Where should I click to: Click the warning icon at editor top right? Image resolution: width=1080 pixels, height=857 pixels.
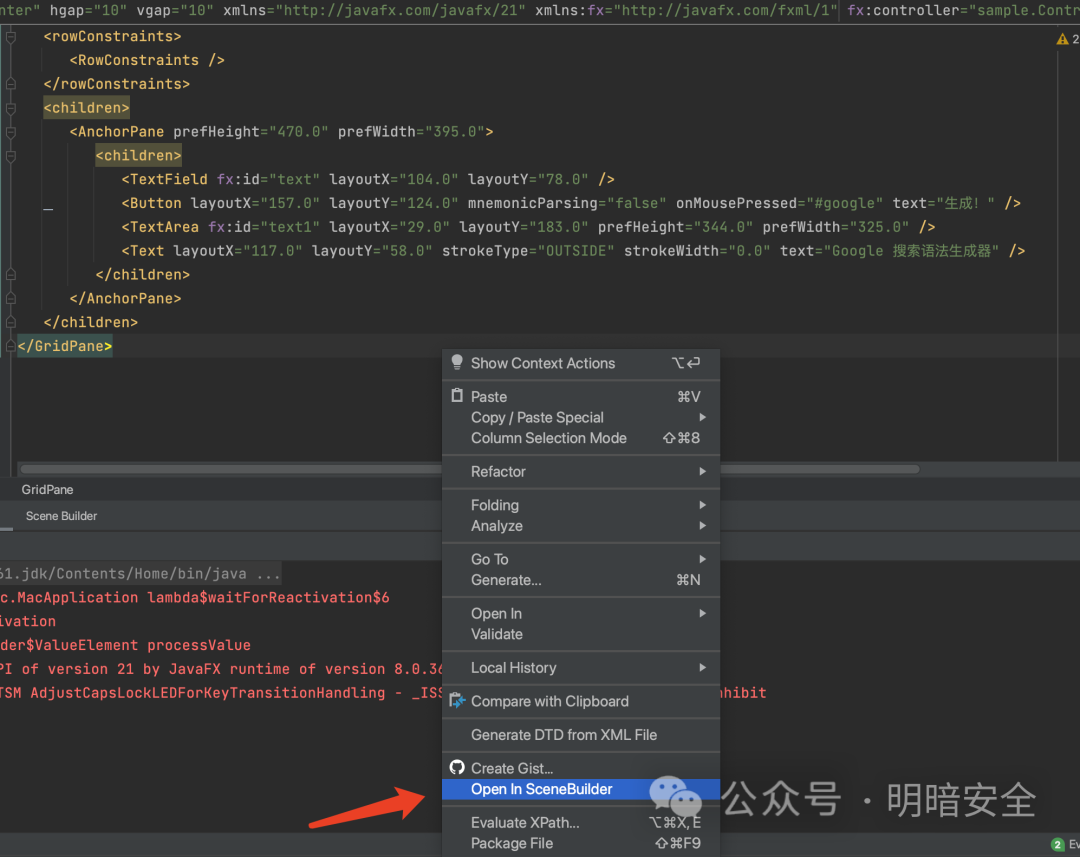1062,39
